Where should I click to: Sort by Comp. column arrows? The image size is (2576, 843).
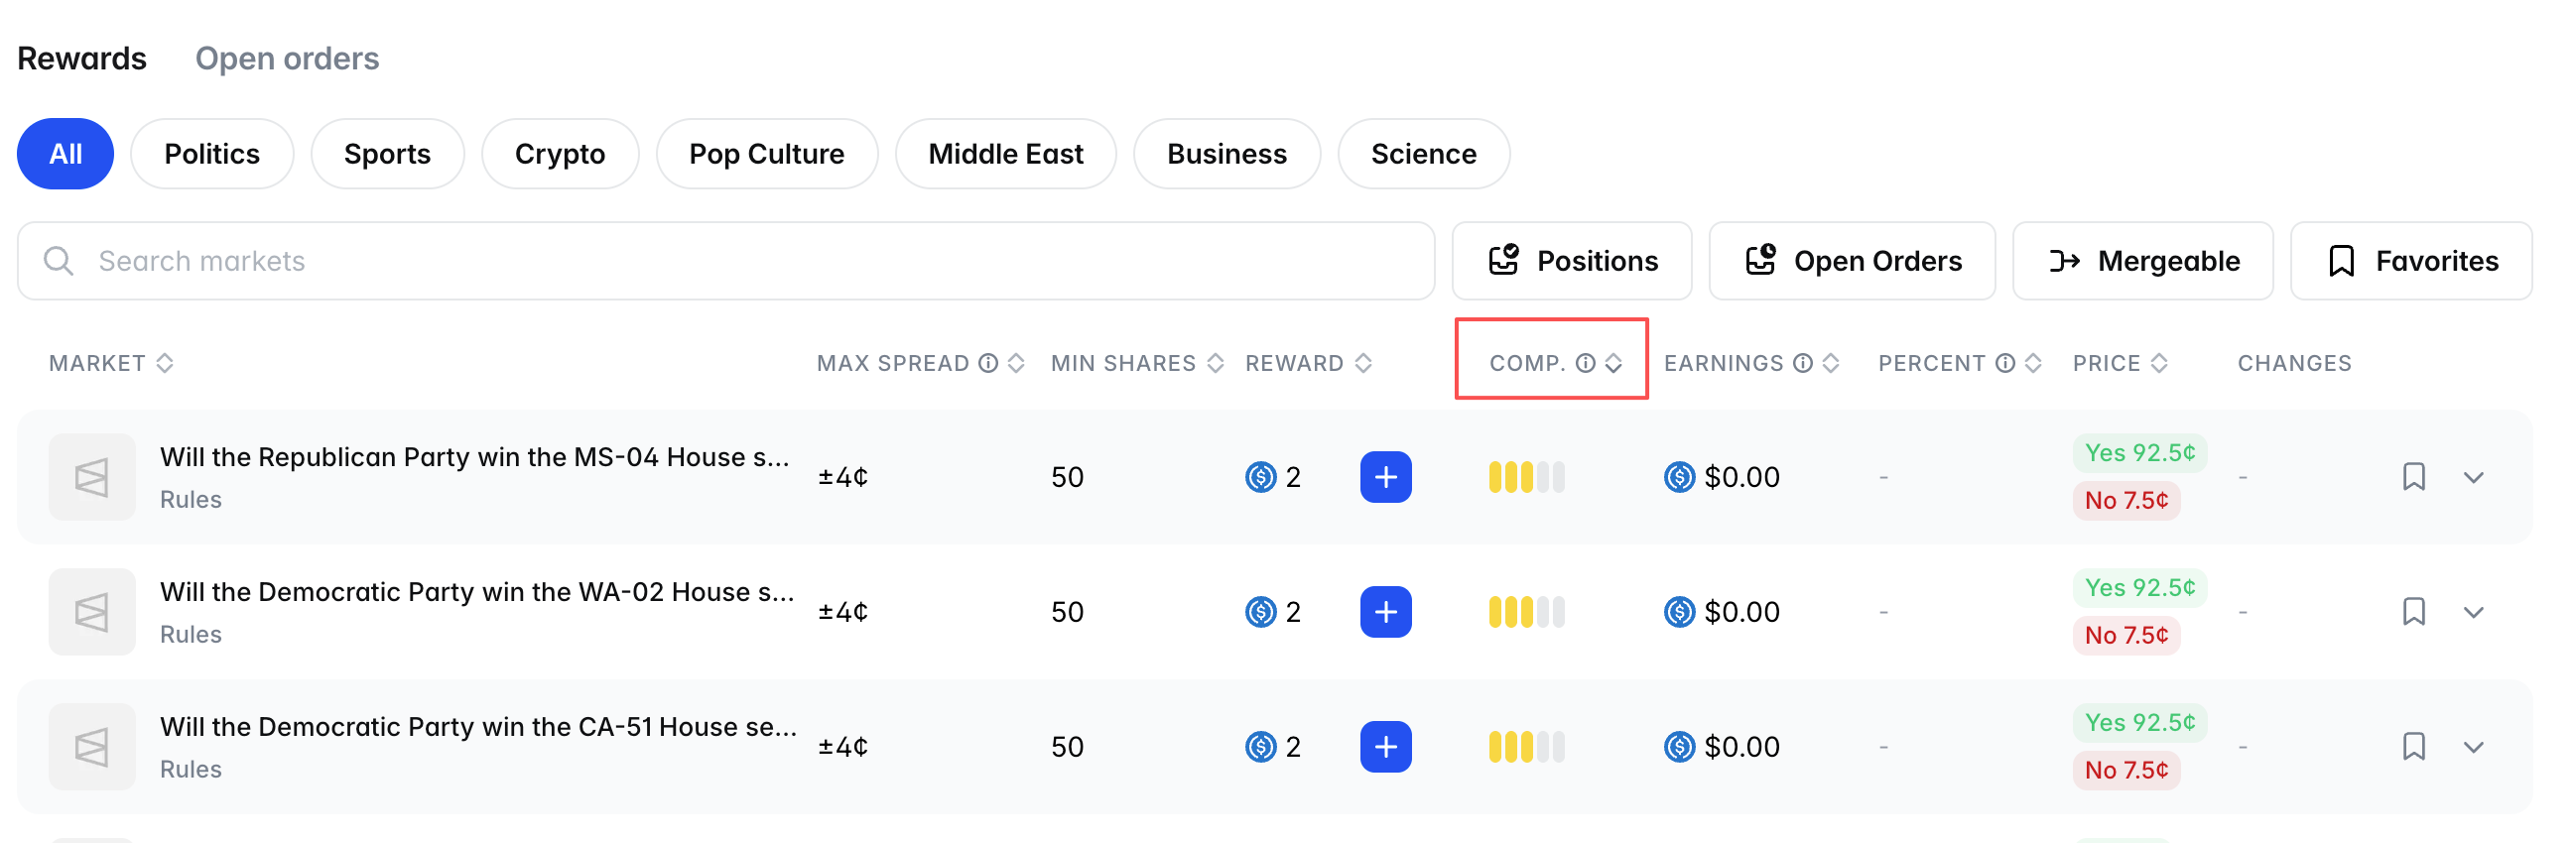click(1613, 363)
